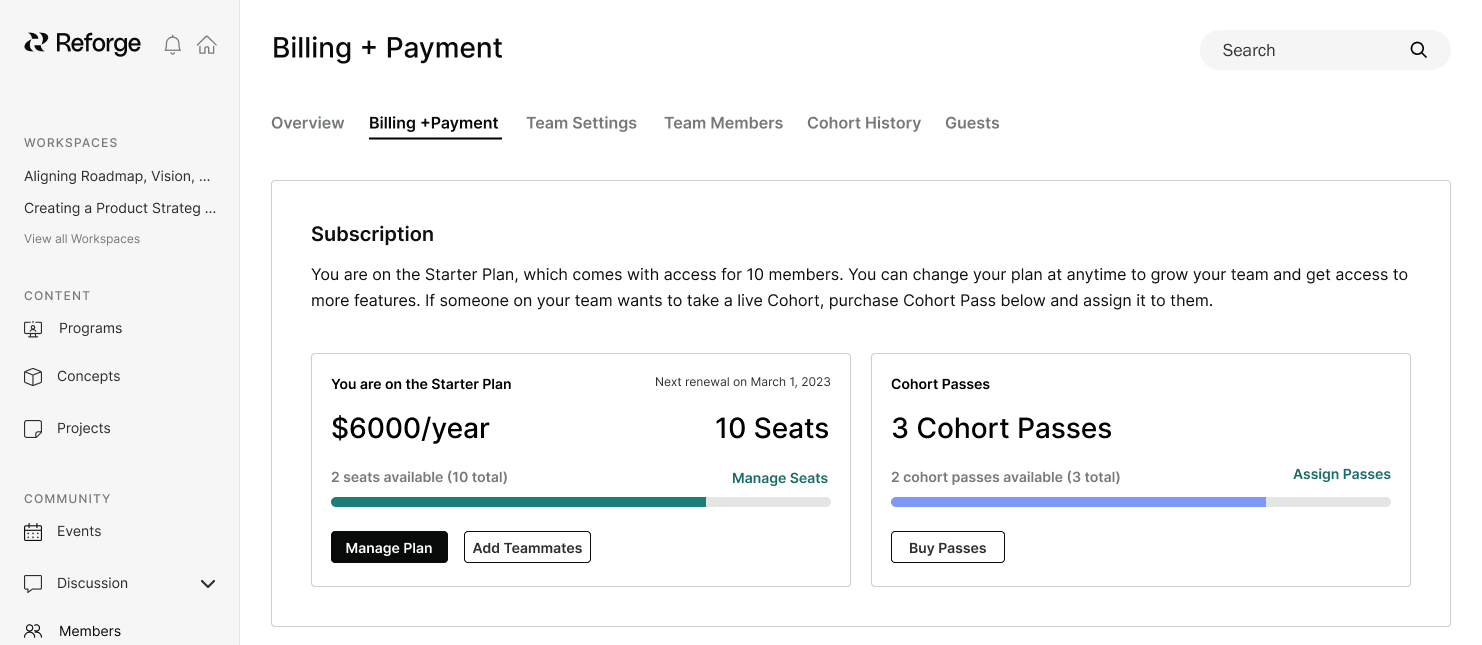Viewport: 1482px width, 645px height.
Task: Open Members in the sidebar
Action: pyautogui.click(x=90, y=632)
